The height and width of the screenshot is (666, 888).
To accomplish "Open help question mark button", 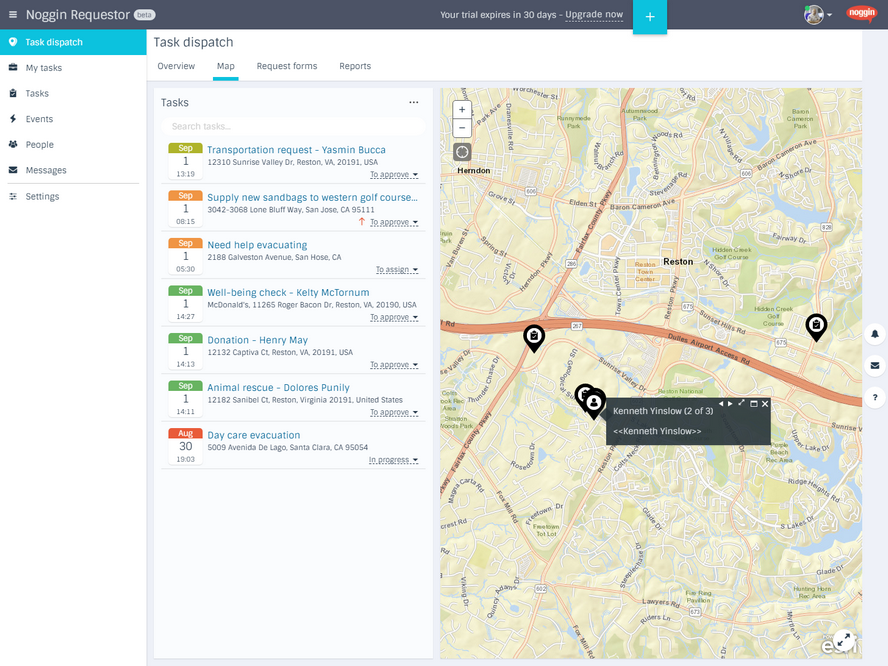I will [875, 397].
